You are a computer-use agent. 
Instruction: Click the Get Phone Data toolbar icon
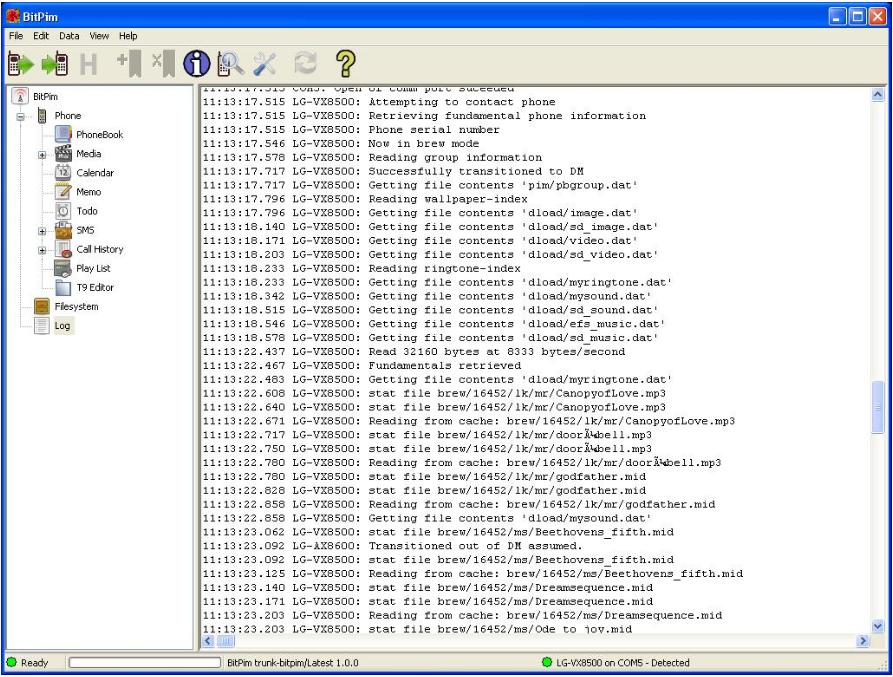[x=21, y=64]
